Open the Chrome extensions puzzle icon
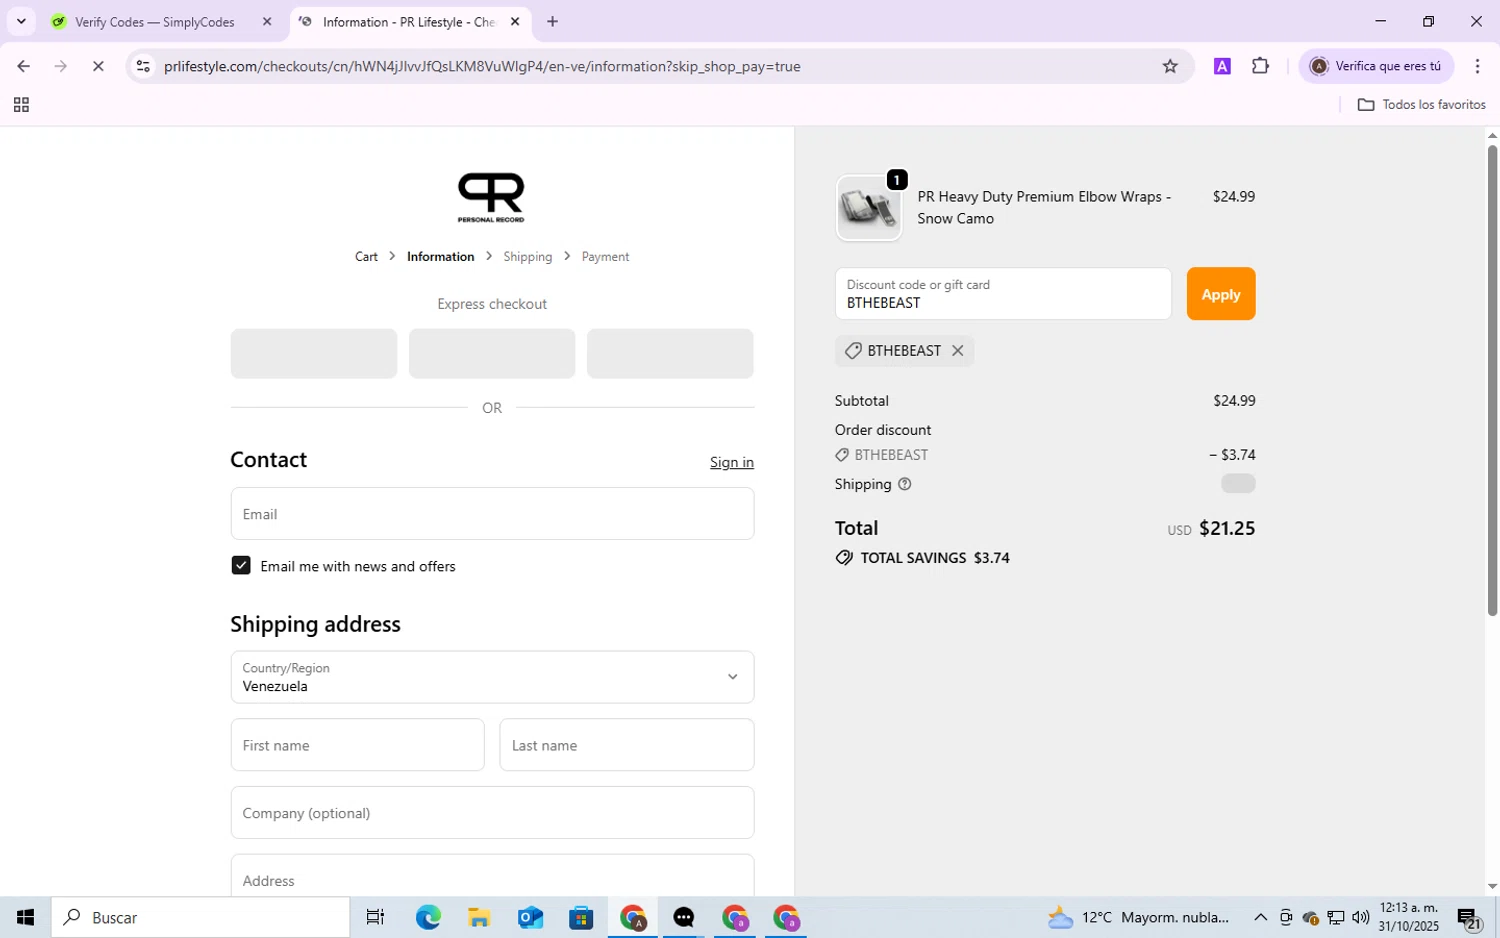This screenshot has width=1500, height=938. (x=1260, y=66)
